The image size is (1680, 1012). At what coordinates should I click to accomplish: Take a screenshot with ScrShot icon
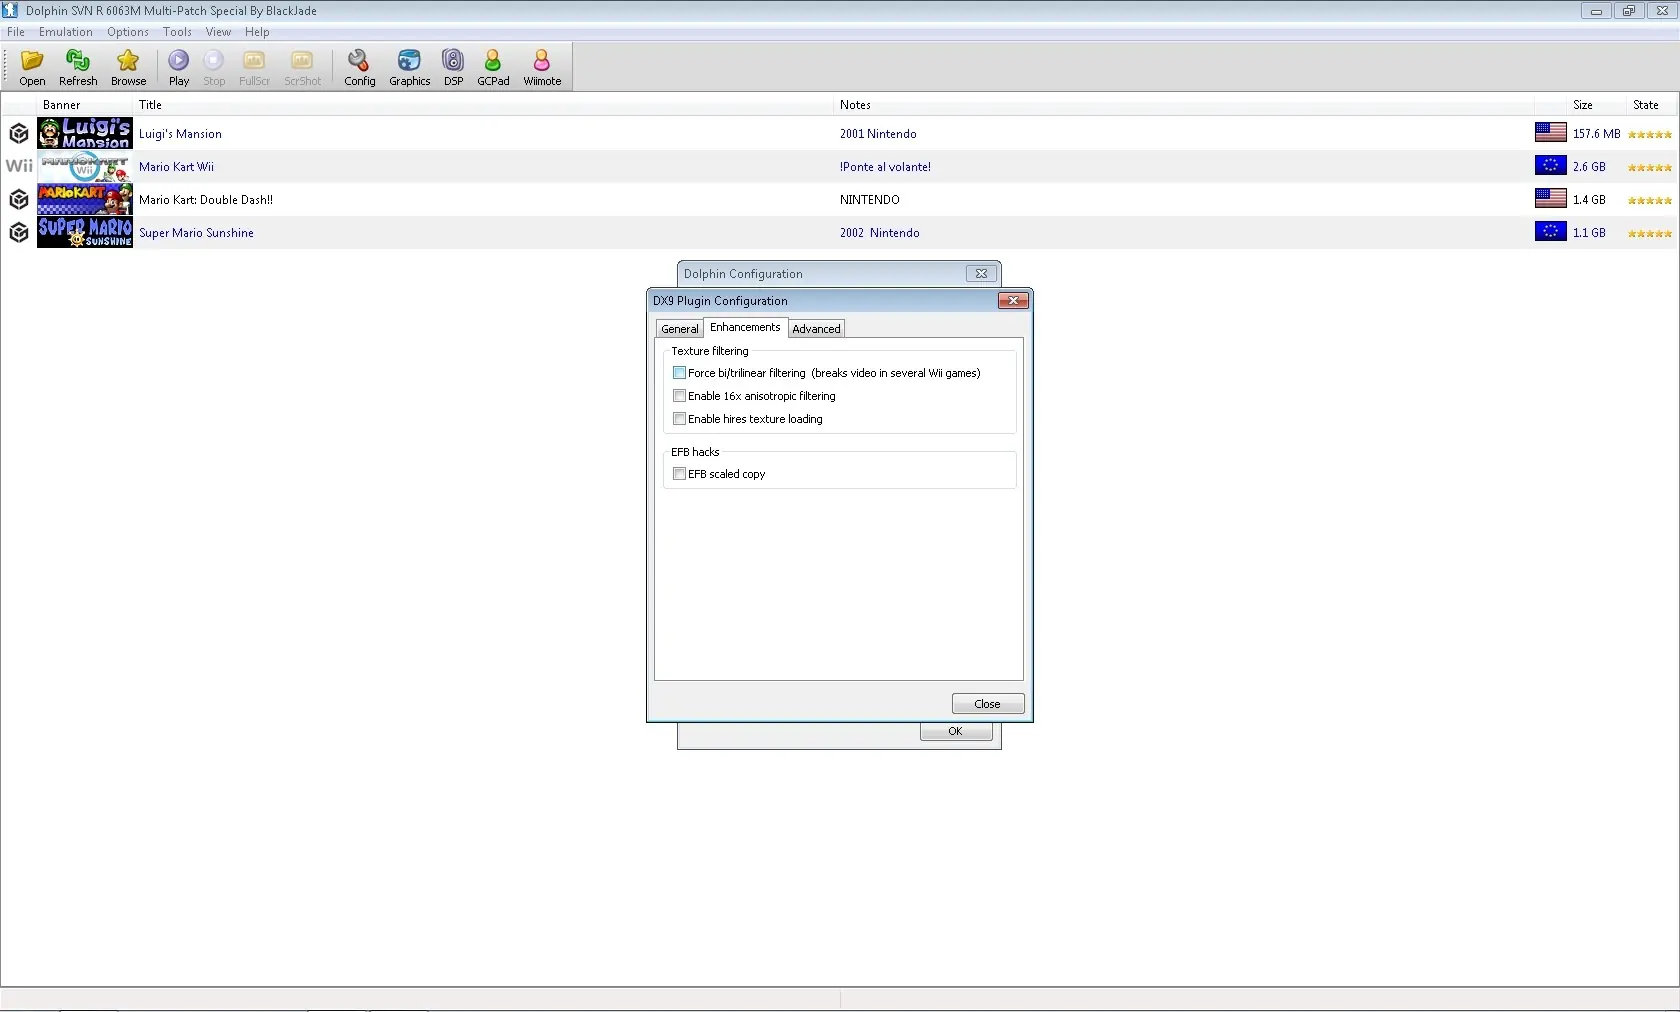point(302,67)
